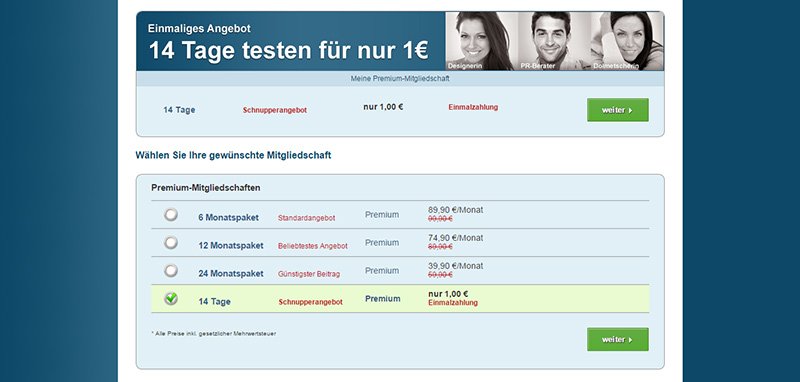
Task: Click '14 Tage' label in highlighted row
Action: click(x=214, y=302)
